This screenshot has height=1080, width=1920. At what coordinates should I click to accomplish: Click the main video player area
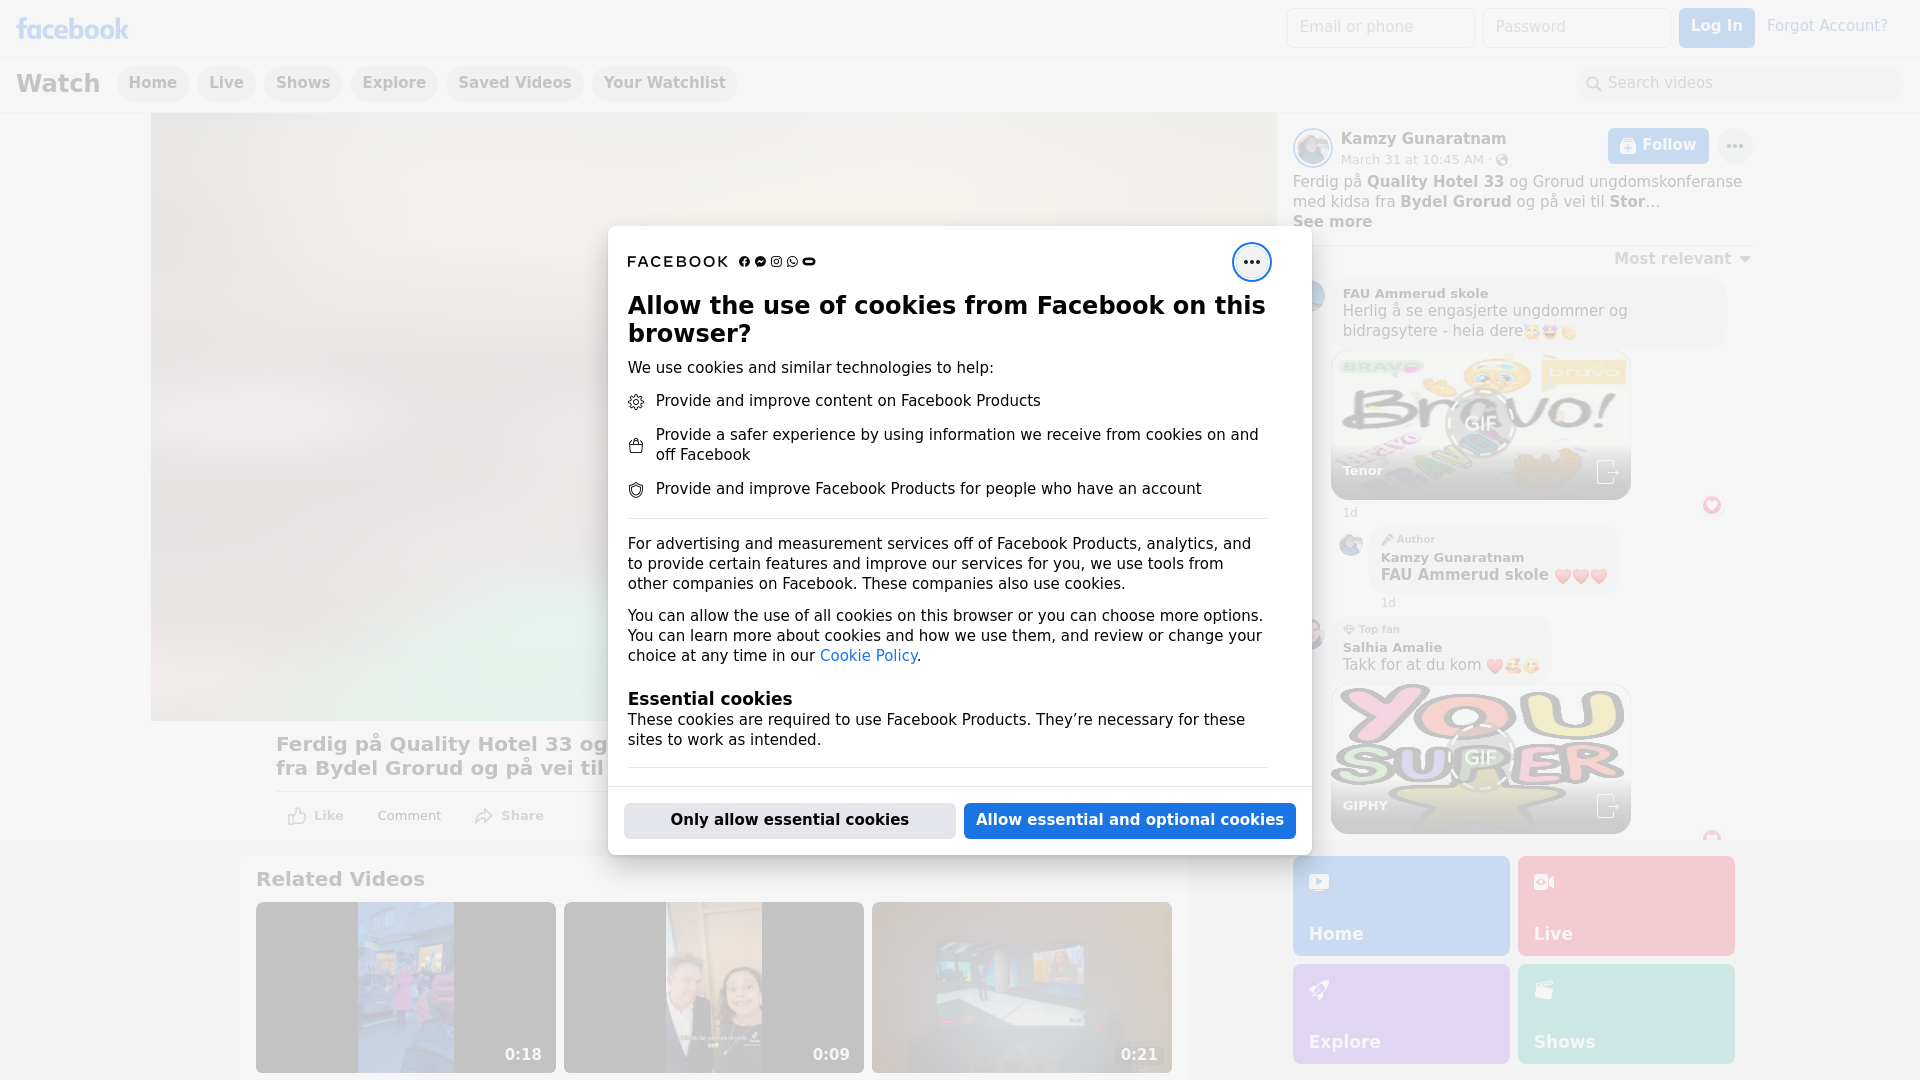pos(713,417)
